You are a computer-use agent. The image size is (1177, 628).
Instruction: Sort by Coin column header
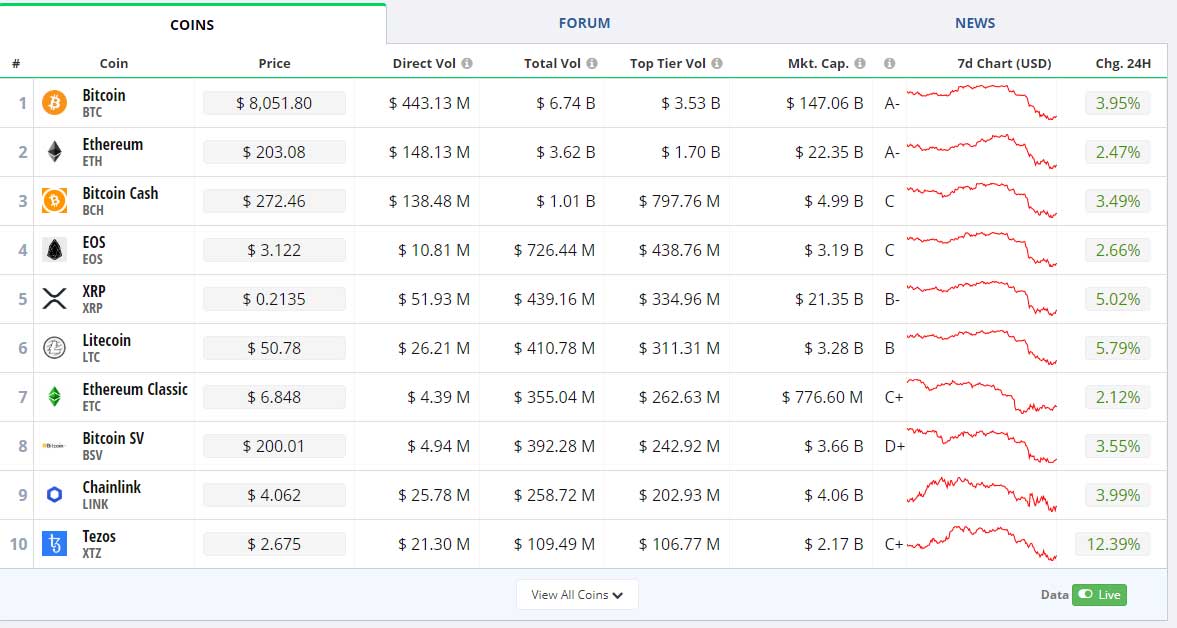[113, 64]
